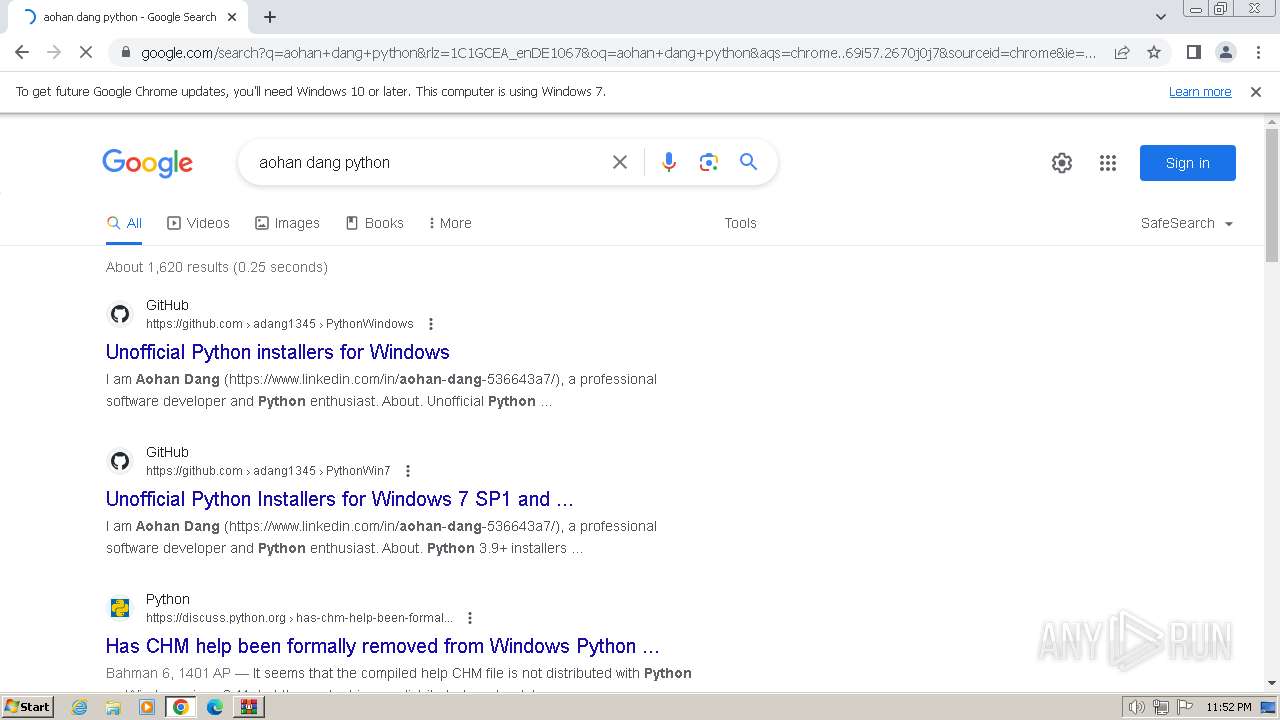Open a new browser tab
Viewport: 1280px width, 720px height.
(x=270, y=17)
